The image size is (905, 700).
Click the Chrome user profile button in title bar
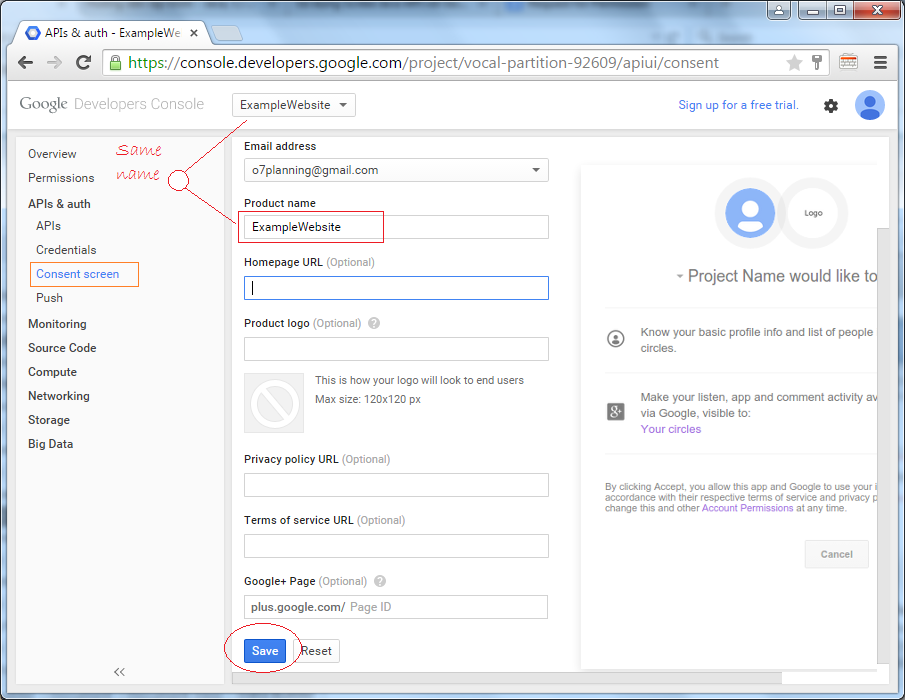point(779,10)
